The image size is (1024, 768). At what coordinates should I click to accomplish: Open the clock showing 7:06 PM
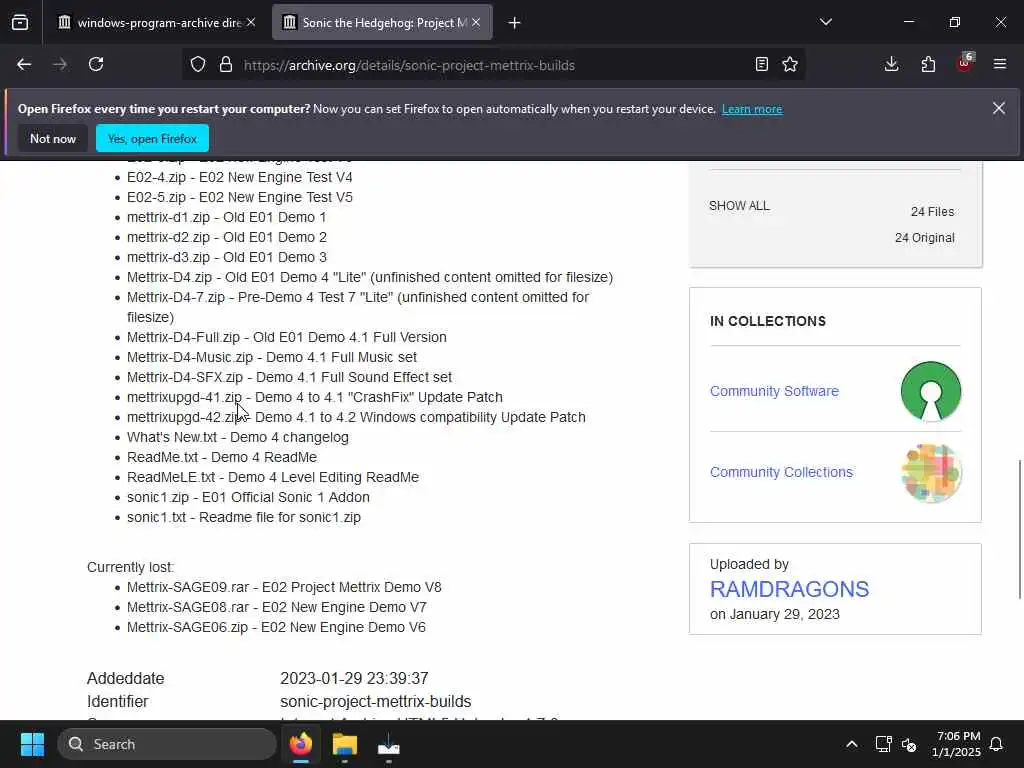956,744
